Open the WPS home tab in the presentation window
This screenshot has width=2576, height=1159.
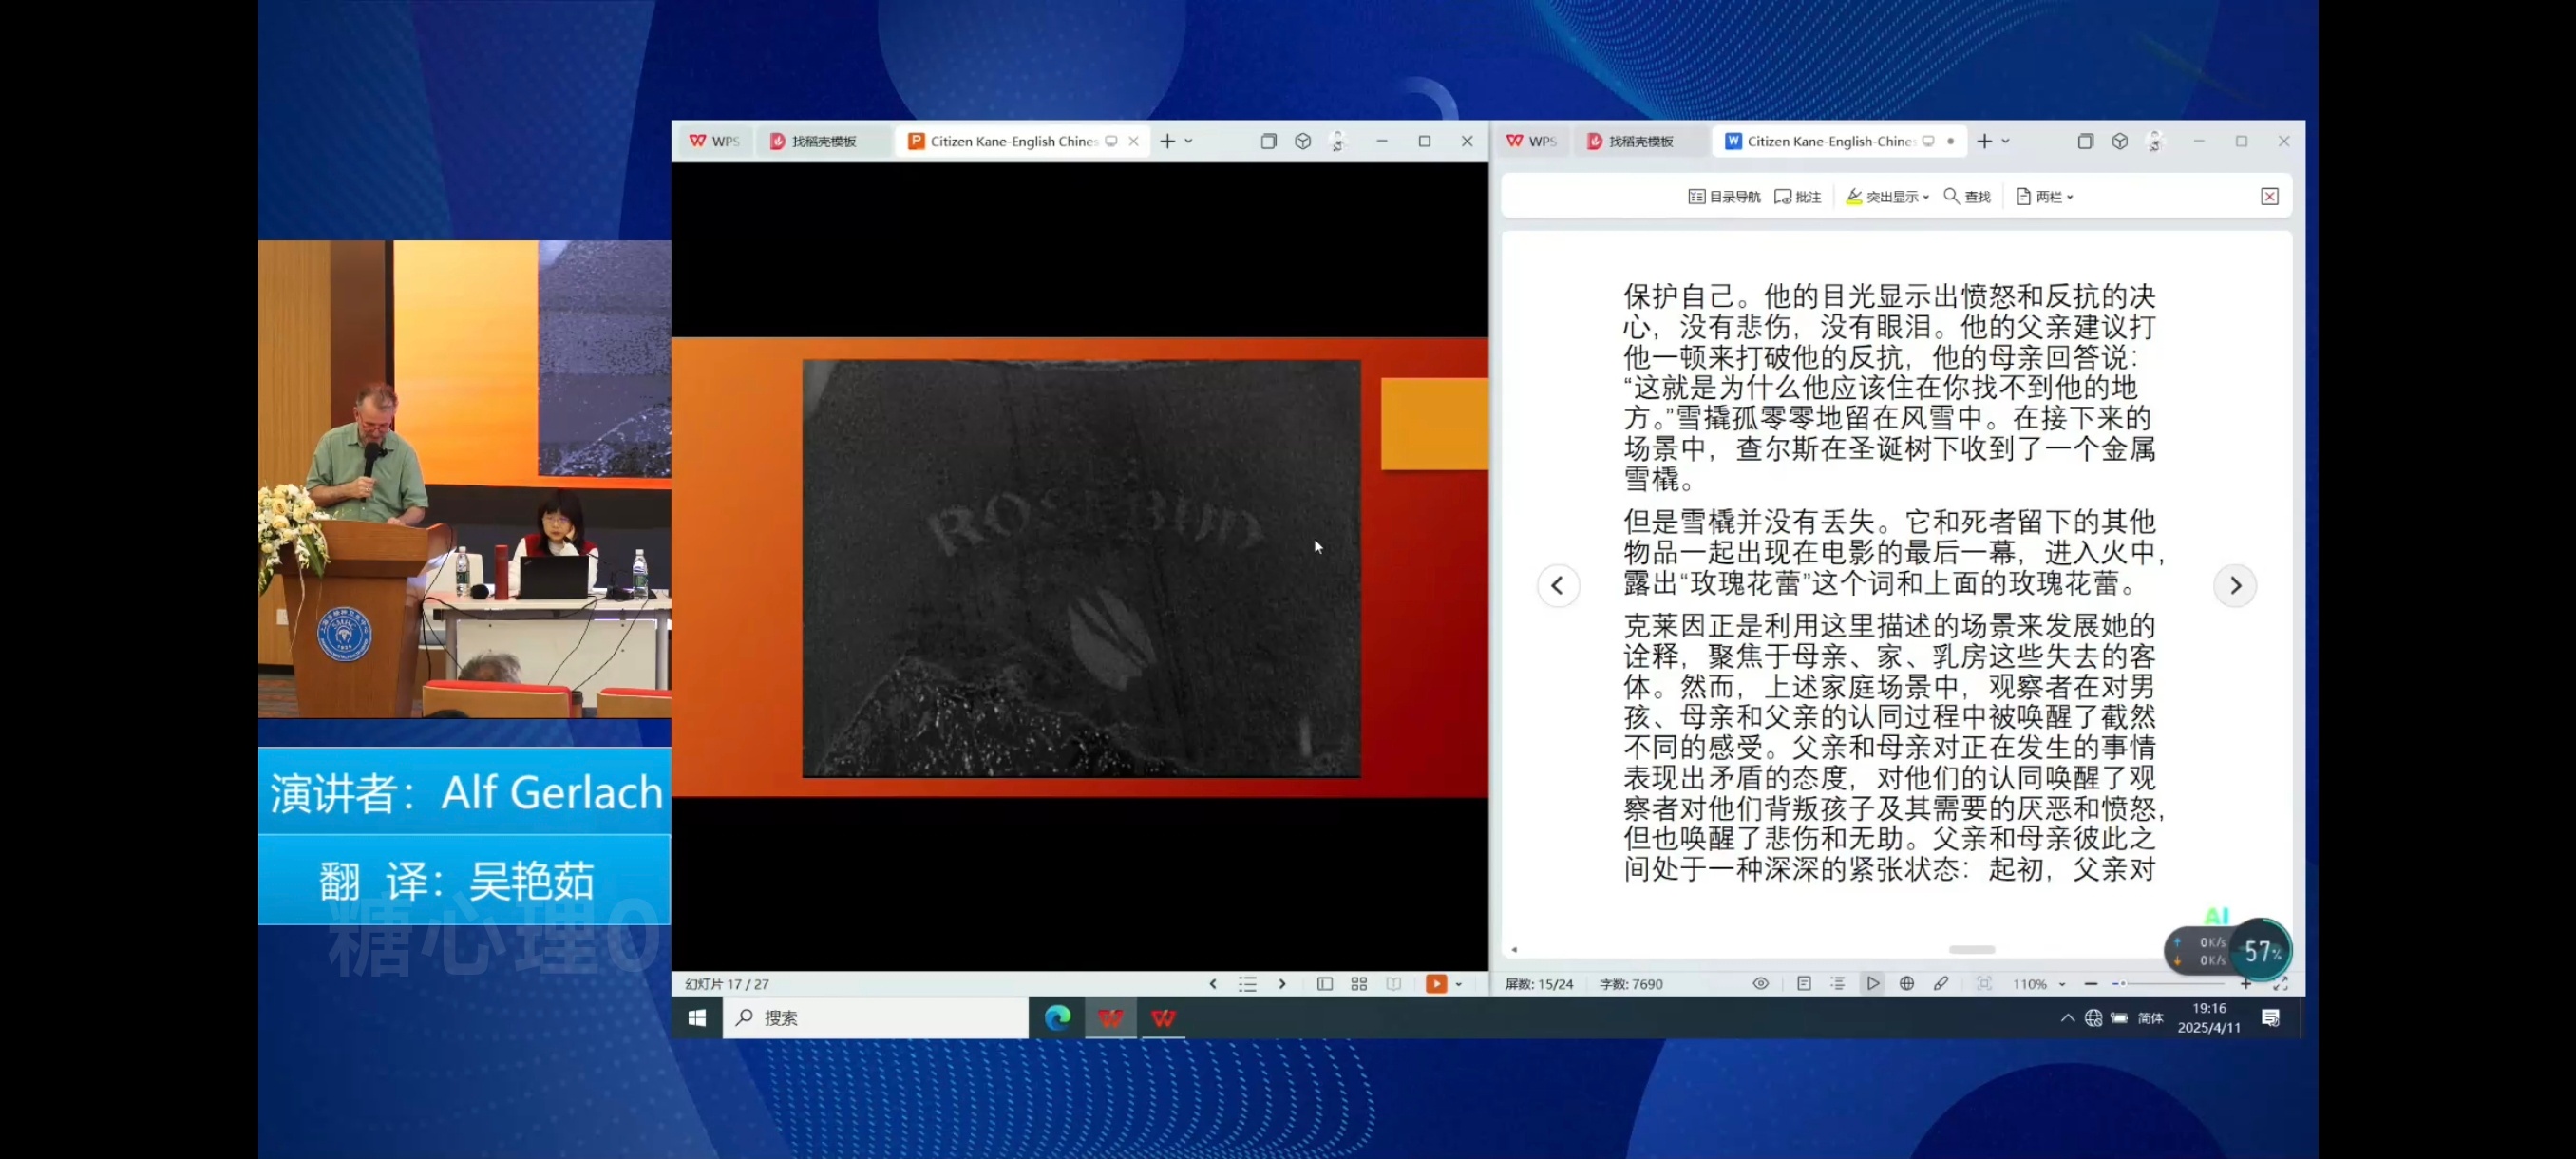tap(714, 141)
